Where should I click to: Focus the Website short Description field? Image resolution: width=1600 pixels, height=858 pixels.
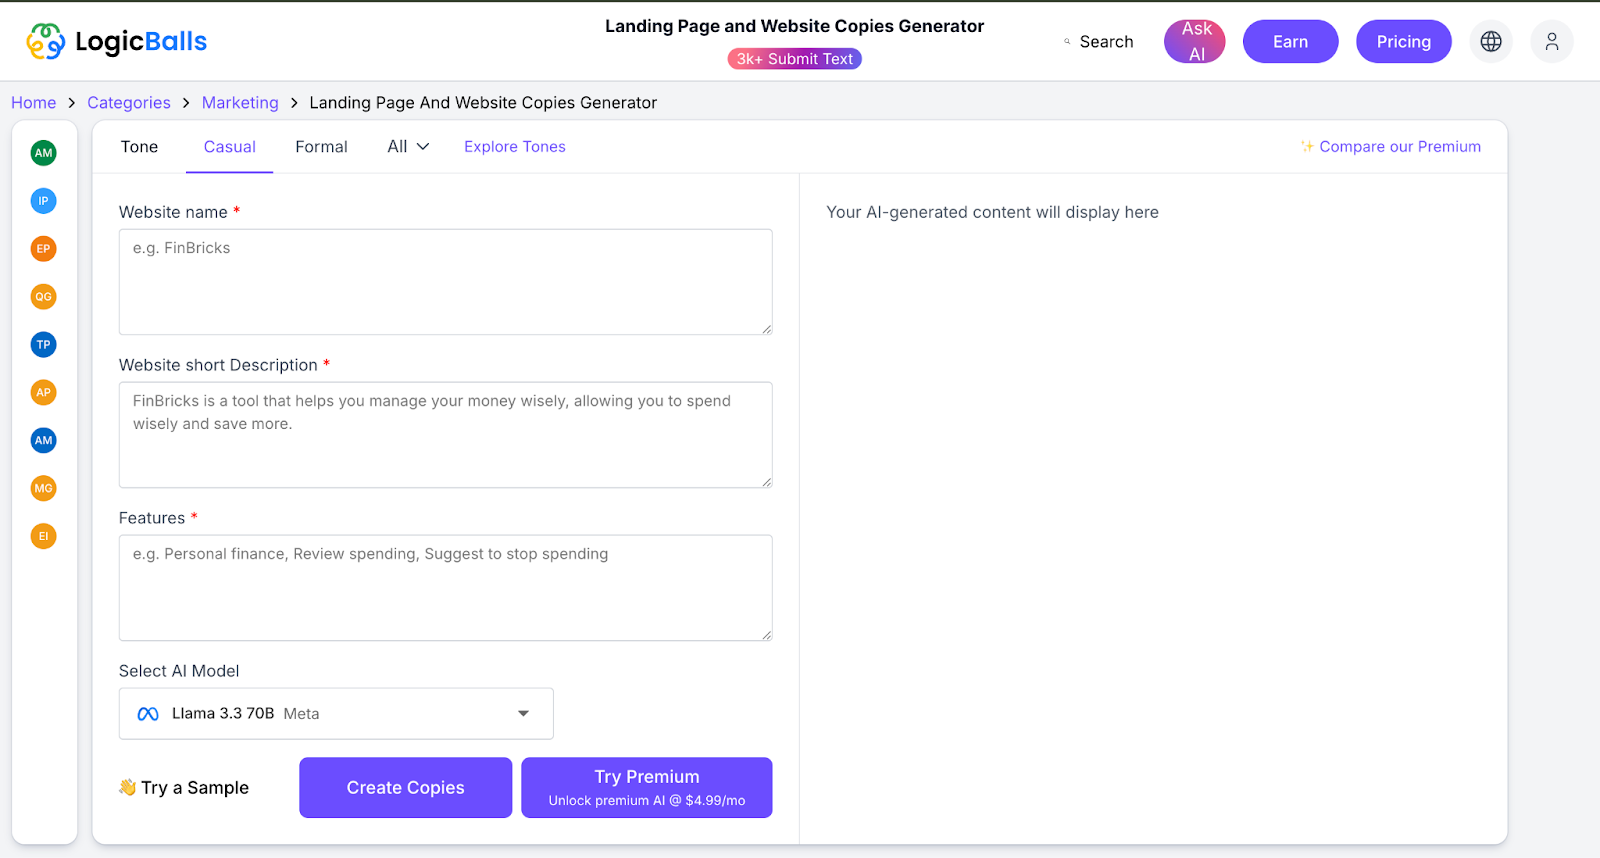click(445, 435)
